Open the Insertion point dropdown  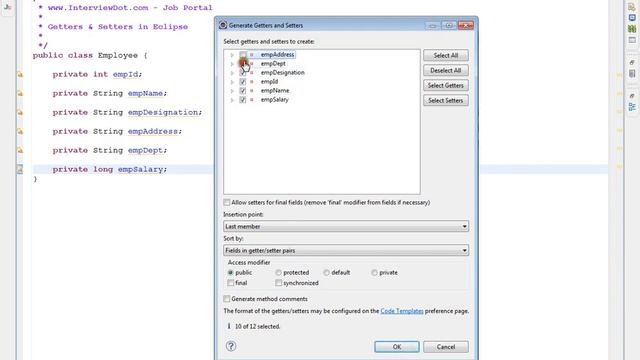(x=346, y=226)
